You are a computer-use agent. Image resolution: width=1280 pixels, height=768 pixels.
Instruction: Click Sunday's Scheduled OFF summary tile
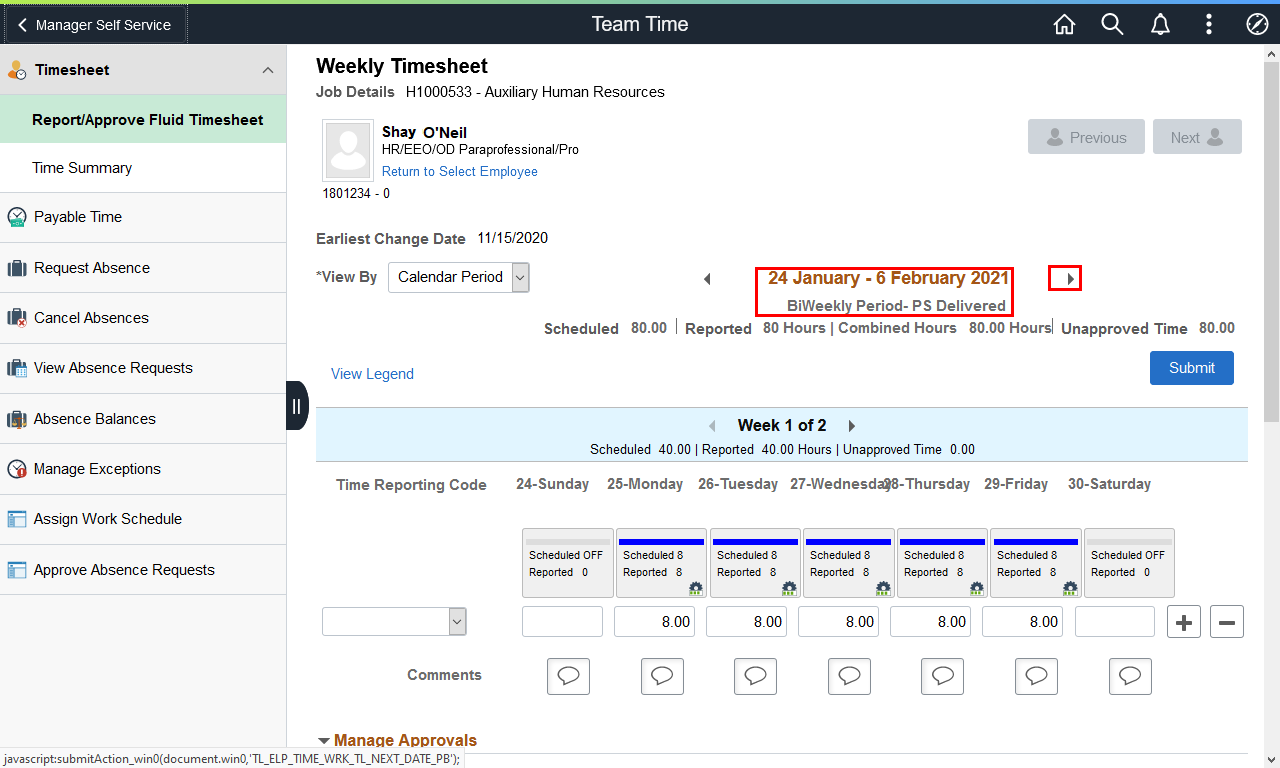click(568, 563)
